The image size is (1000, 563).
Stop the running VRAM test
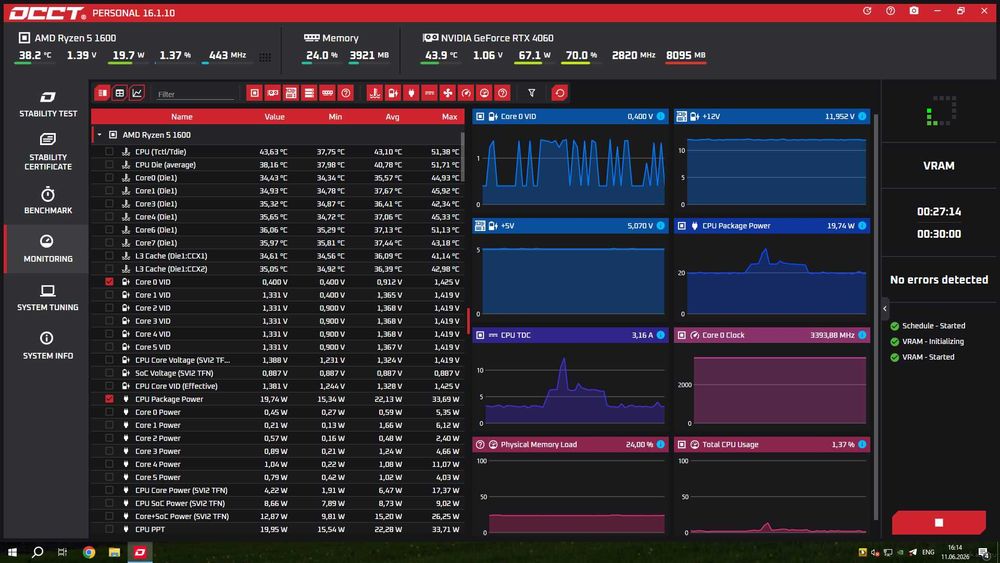(x=939, y=522)
